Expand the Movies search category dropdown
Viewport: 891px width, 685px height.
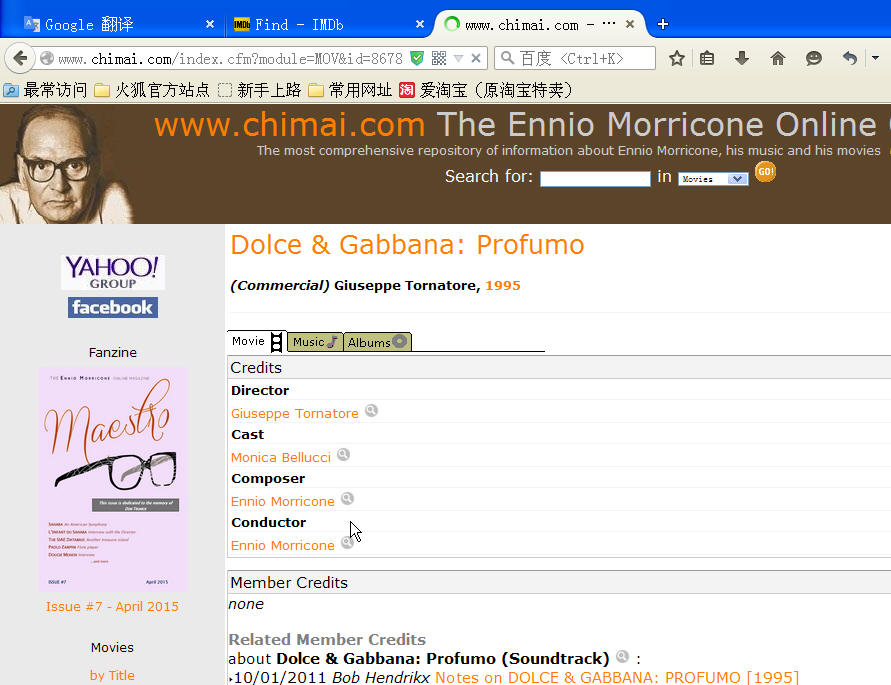click(713, 179)
